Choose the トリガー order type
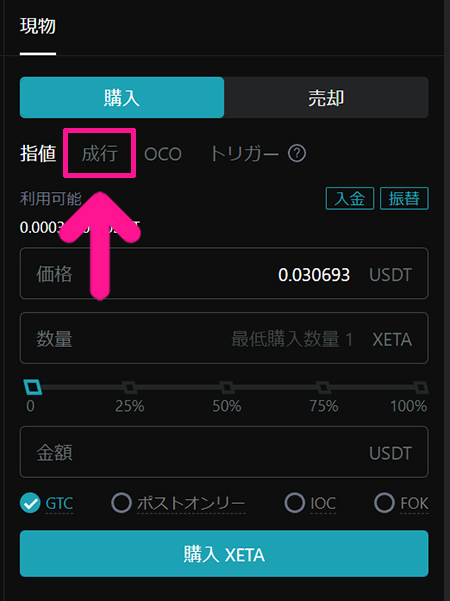 click(244, 154)
